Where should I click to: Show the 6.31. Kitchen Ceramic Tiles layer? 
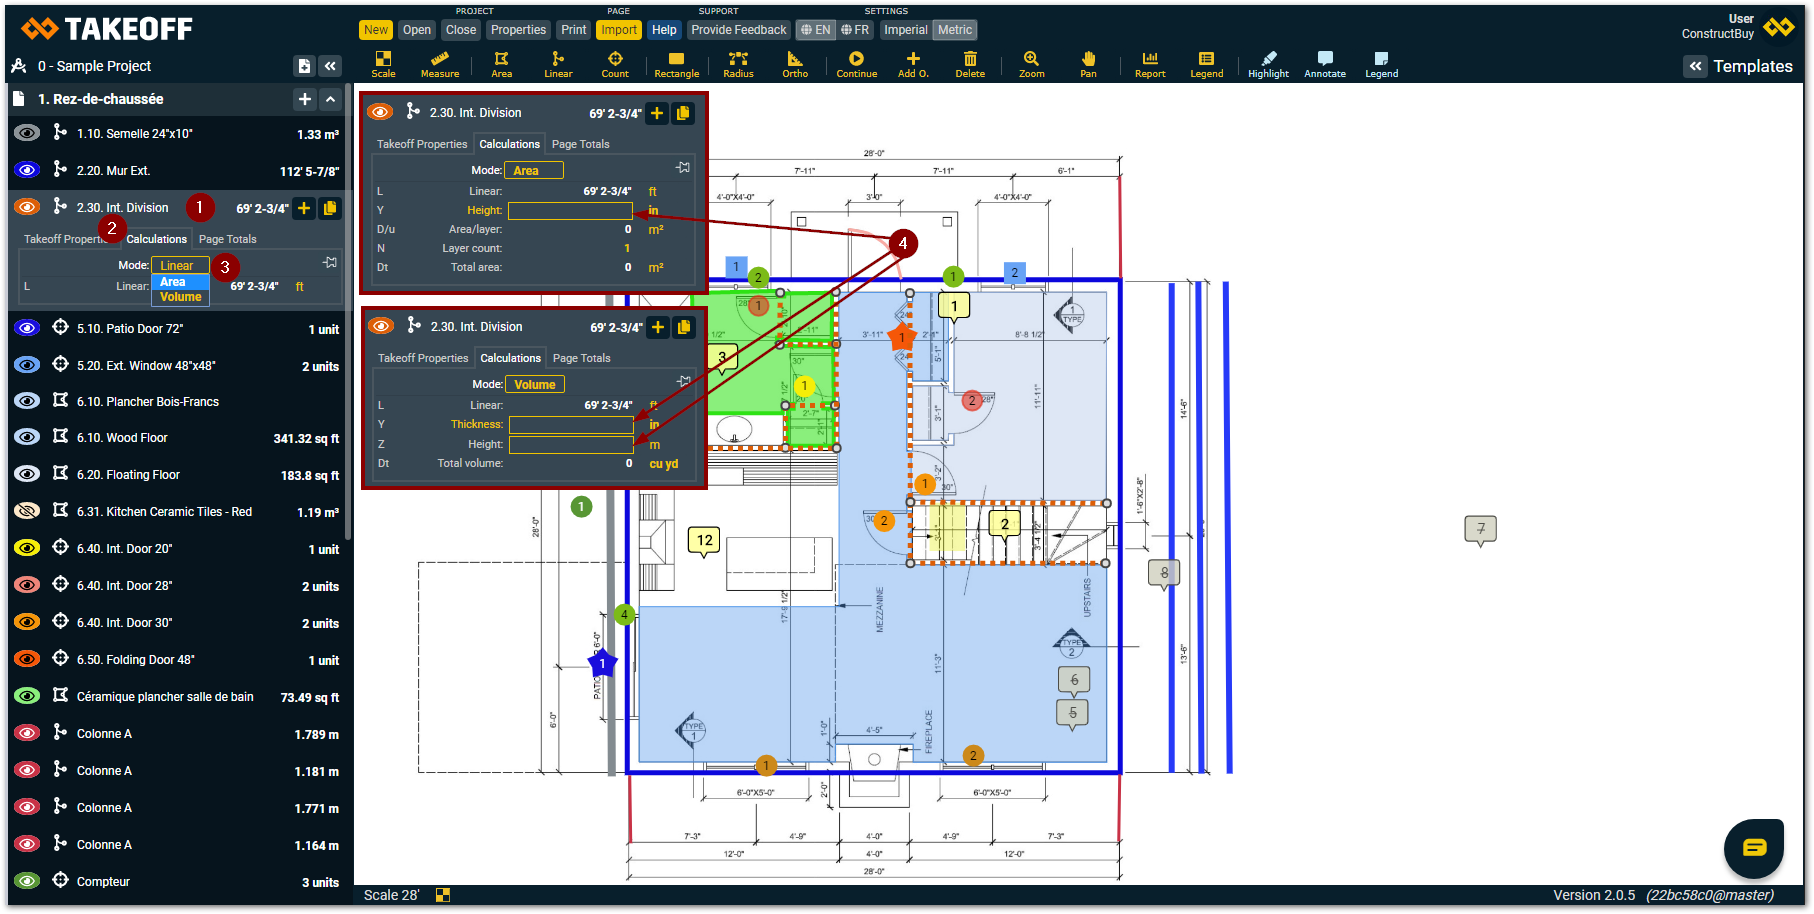27,511
